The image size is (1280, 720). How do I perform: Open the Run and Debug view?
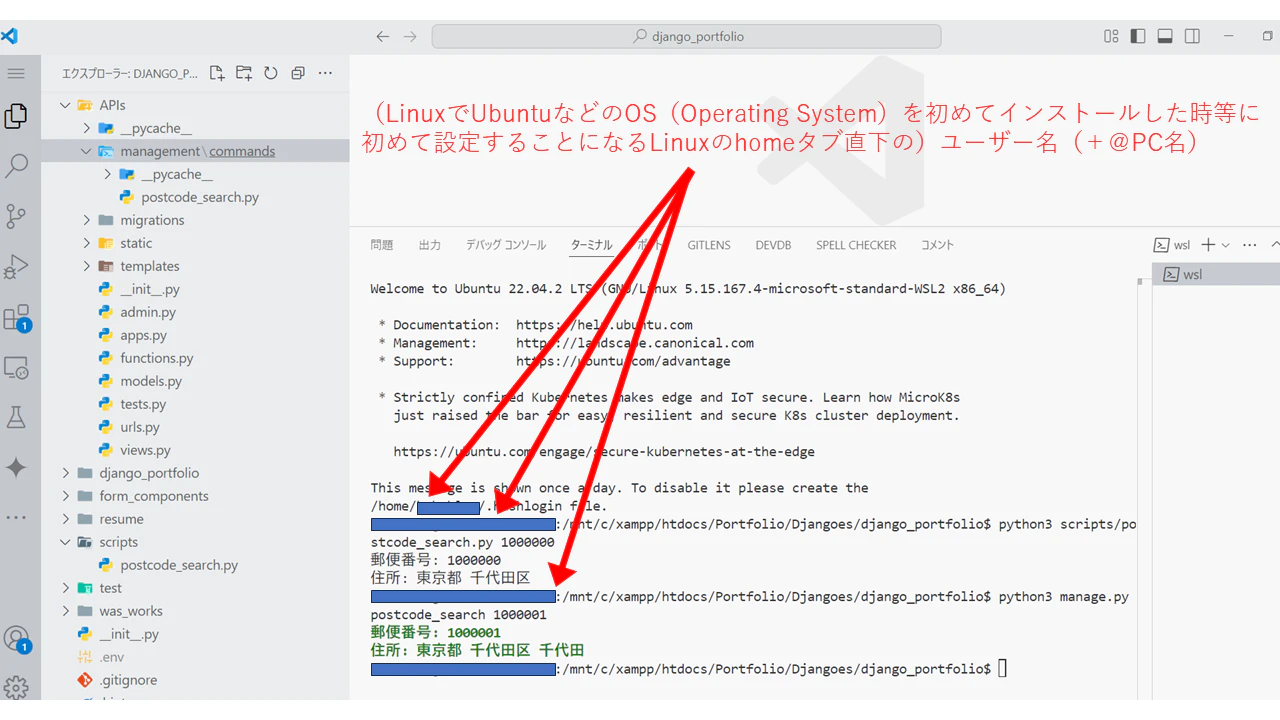click(x=16, y=267)
